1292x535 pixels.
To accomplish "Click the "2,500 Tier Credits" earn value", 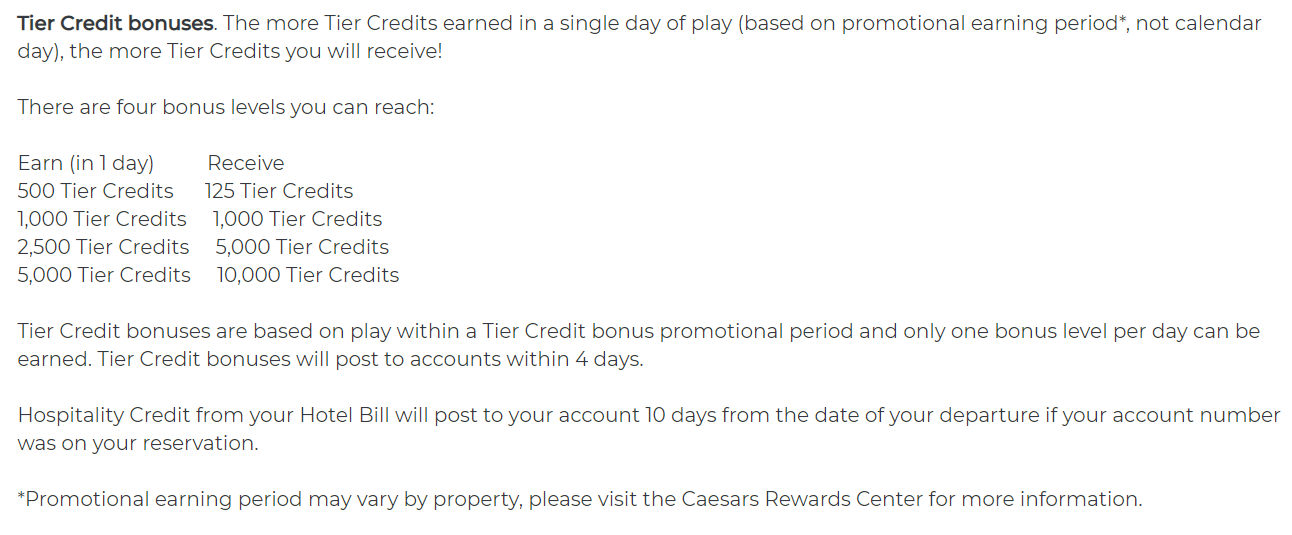I will 103,247.
